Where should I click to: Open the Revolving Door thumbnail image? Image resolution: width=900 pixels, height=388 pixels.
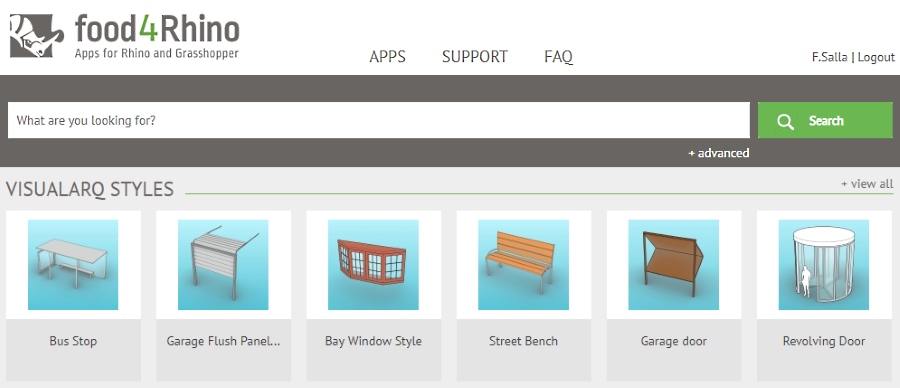[824, 265]
